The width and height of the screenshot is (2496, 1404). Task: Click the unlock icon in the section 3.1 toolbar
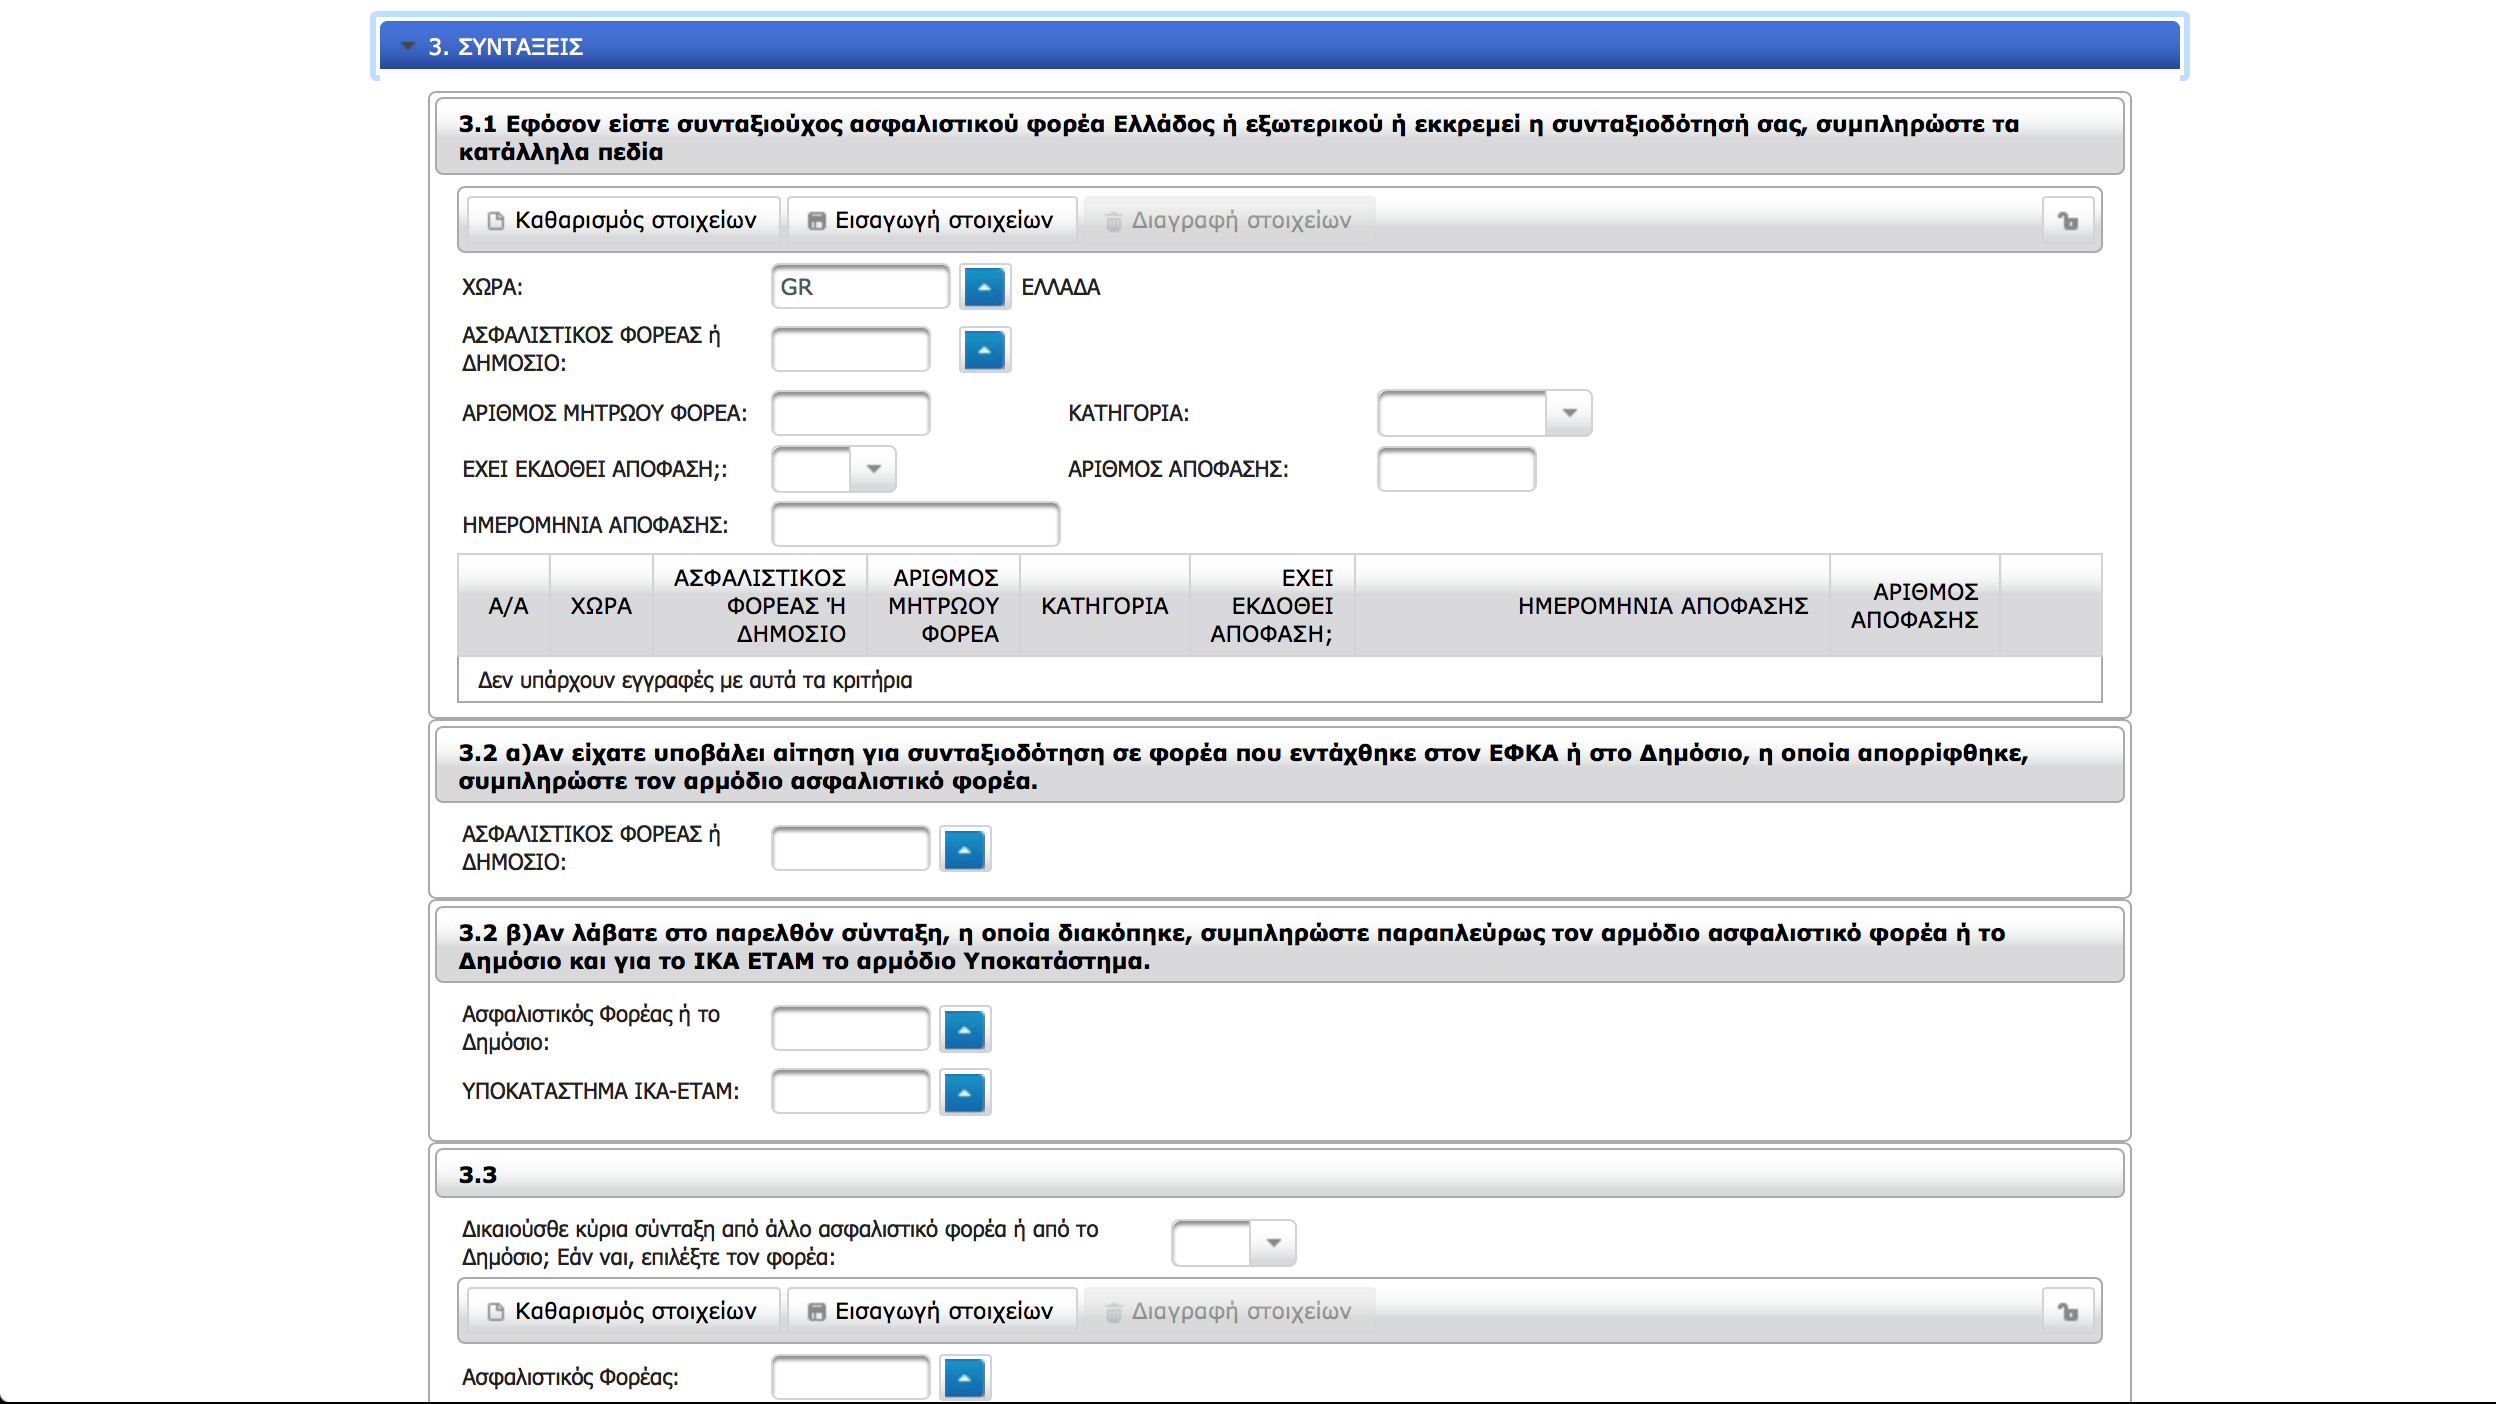point(2068,220)
